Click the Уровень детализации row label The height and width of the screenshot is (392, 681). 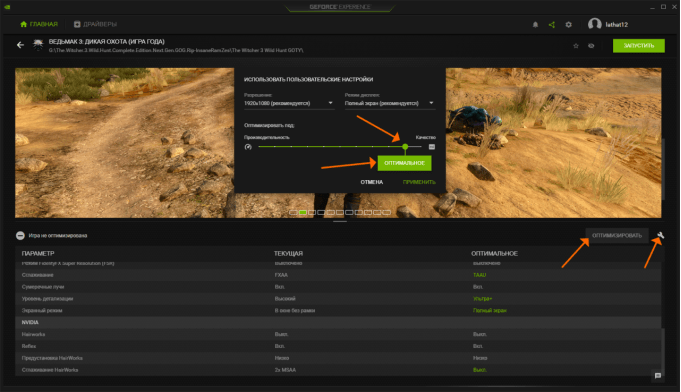pyautogui.click(x=47, y=299)
